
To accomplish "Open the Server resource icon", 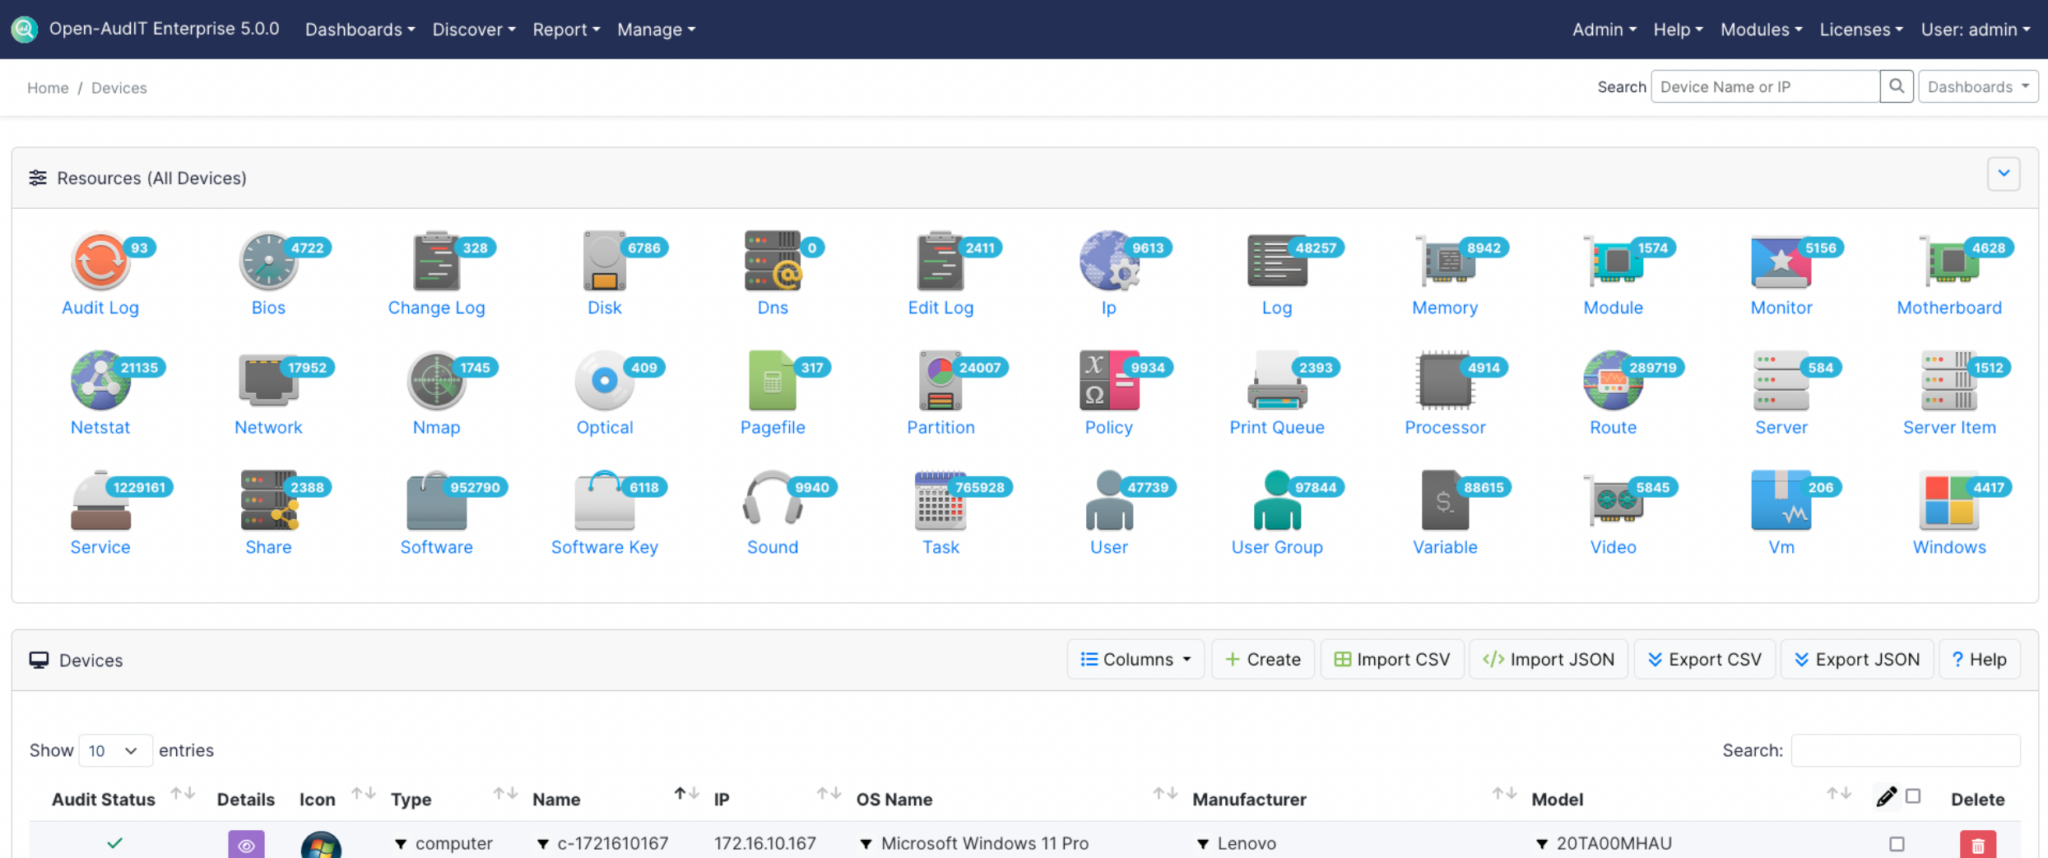I will coord(1780,380).
